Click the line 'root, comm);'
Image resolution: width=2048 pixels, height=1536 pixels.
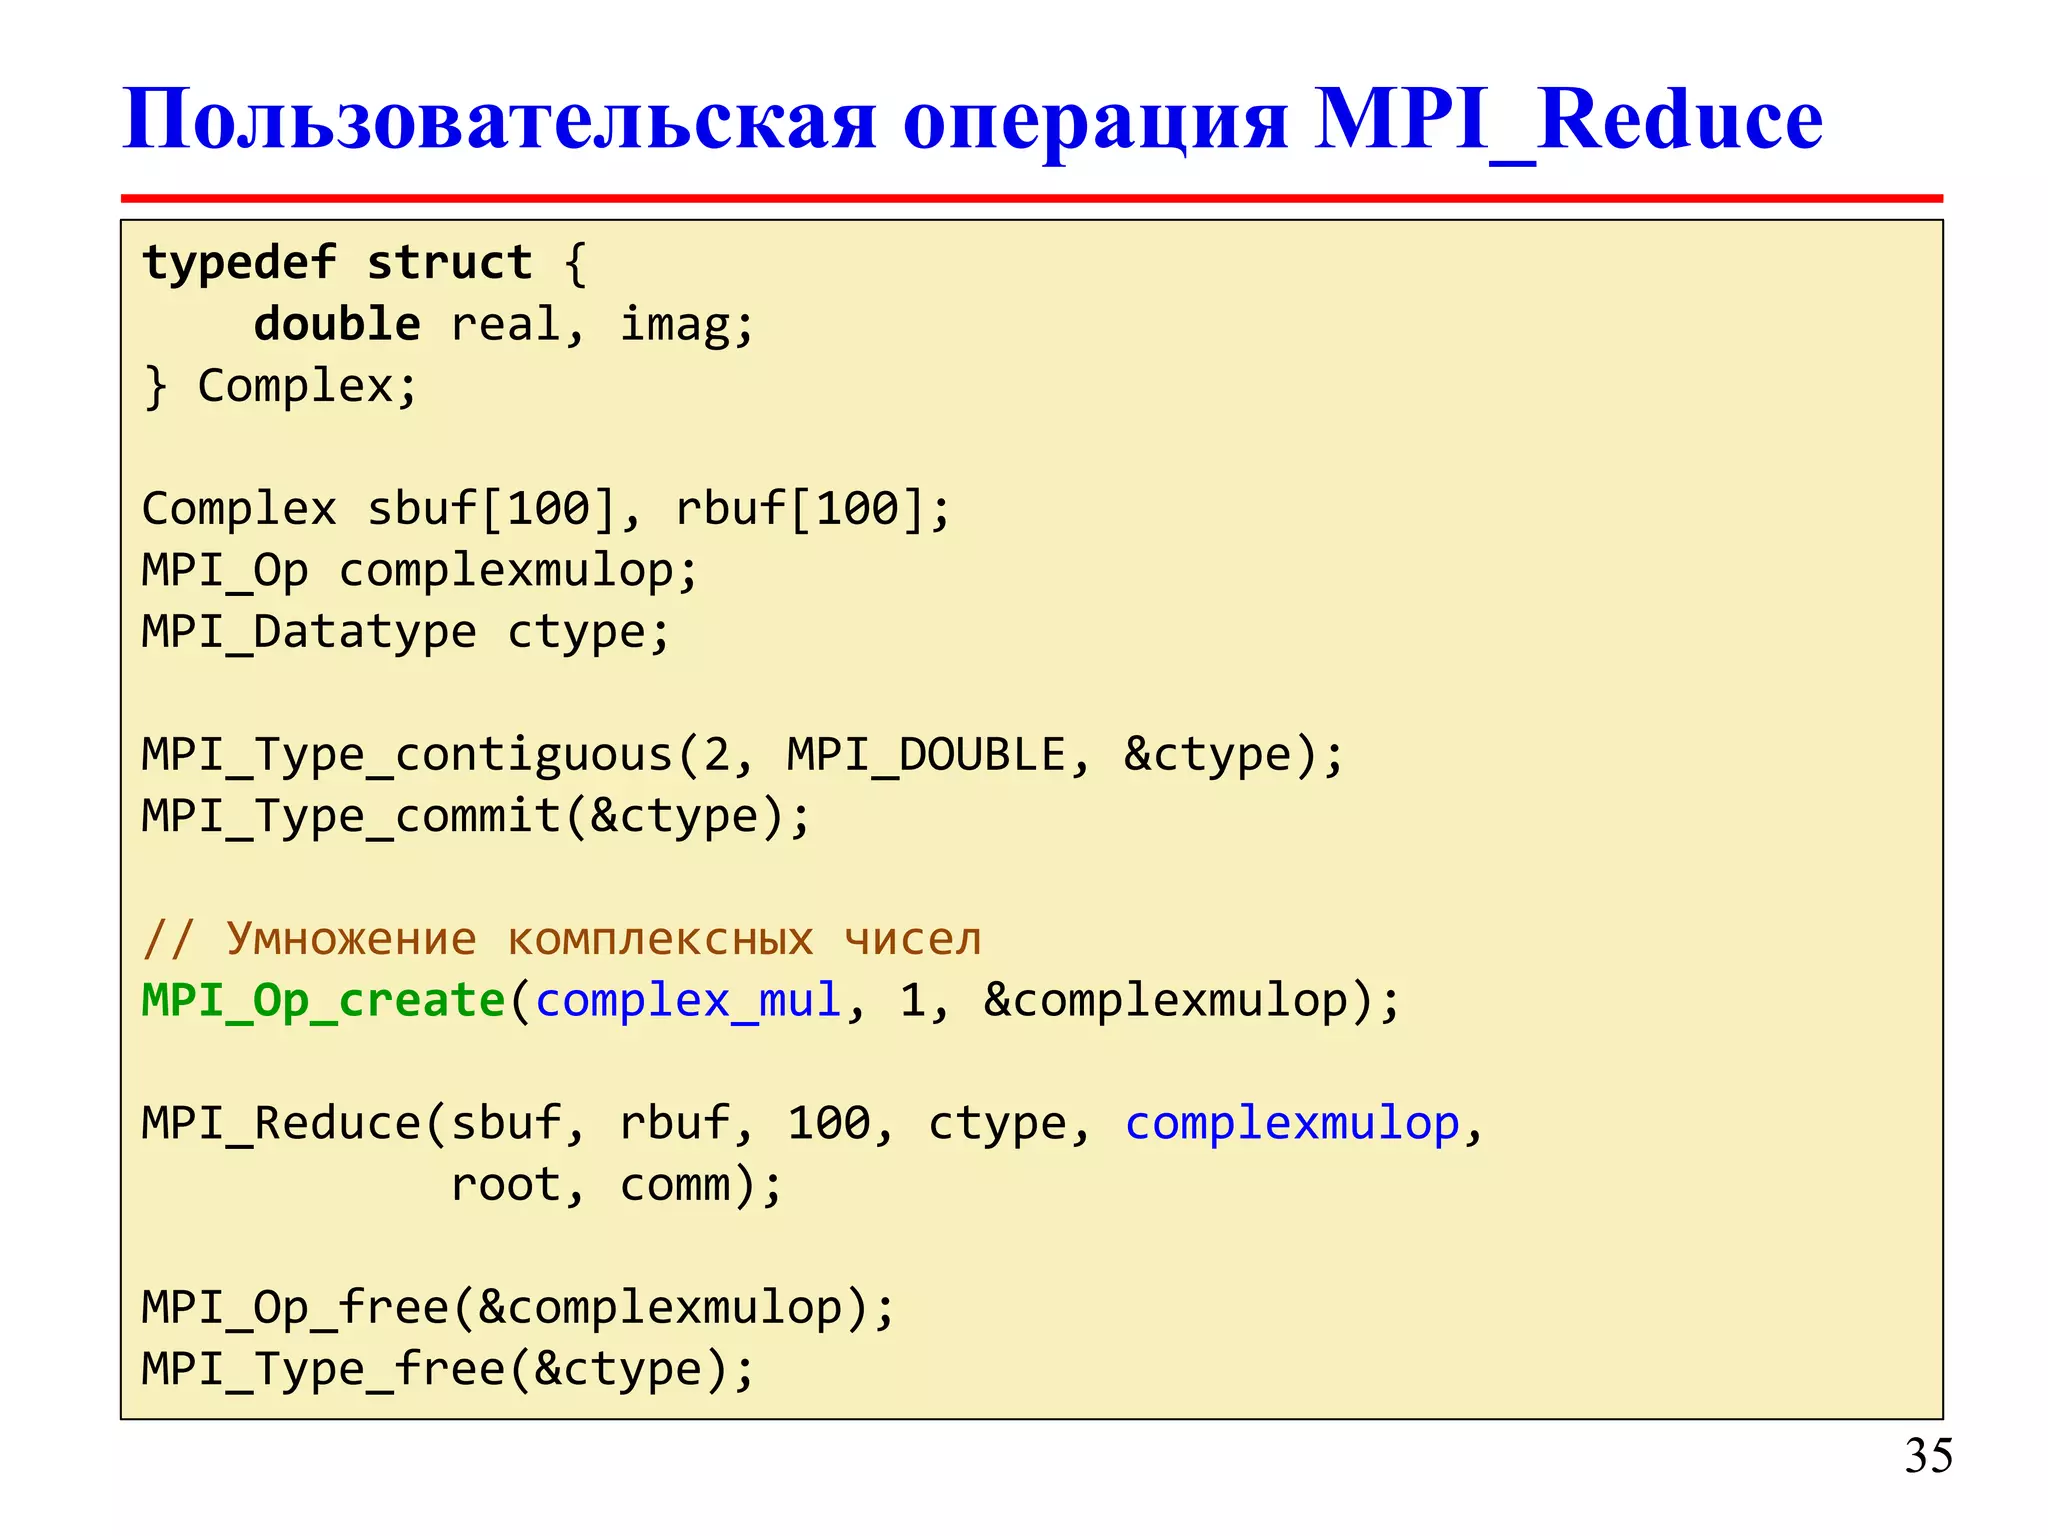(616, 1186)
